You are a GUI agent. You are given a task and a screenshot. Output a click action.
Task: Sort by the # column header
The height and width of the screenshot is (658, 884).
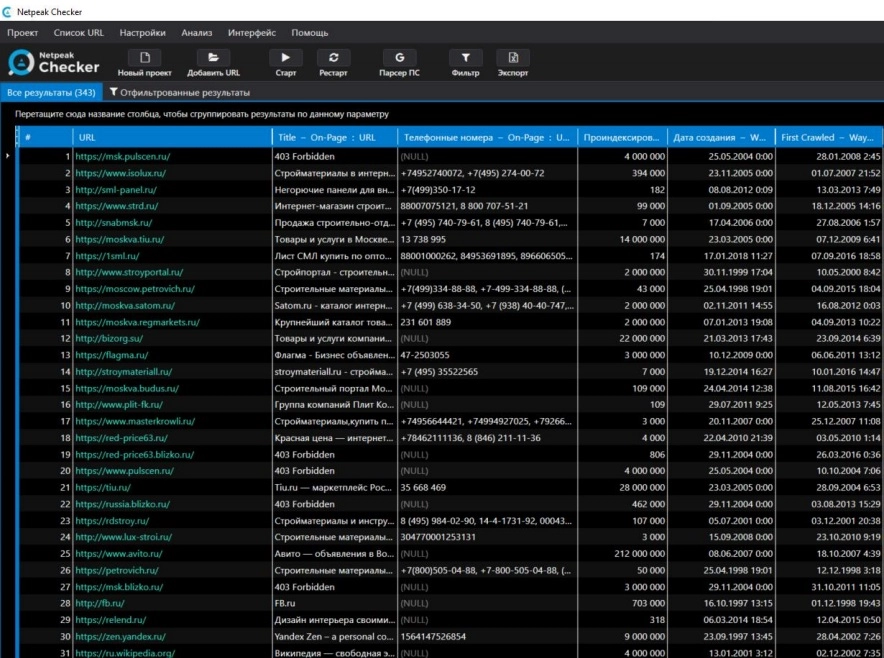click(x=46, y=138)
